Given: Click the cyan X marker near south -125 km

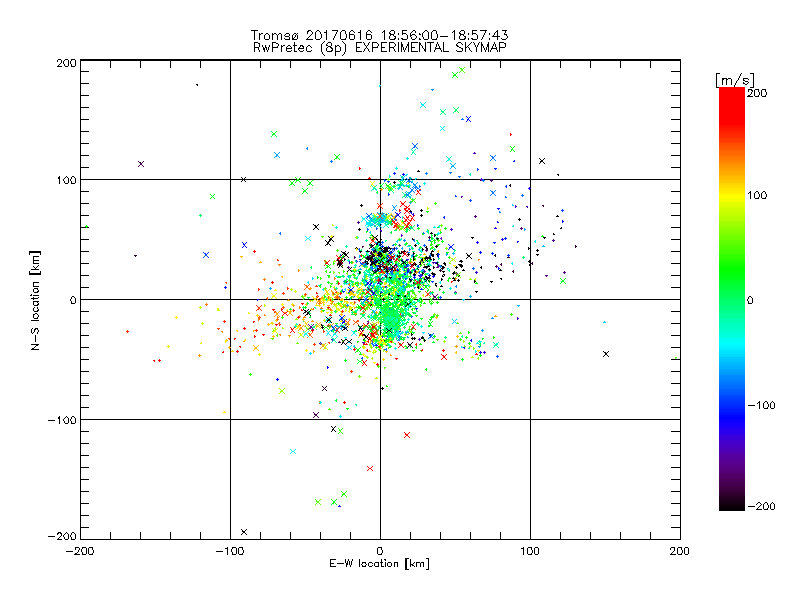Looking at the screenshot, I should (x=293, y=452).
